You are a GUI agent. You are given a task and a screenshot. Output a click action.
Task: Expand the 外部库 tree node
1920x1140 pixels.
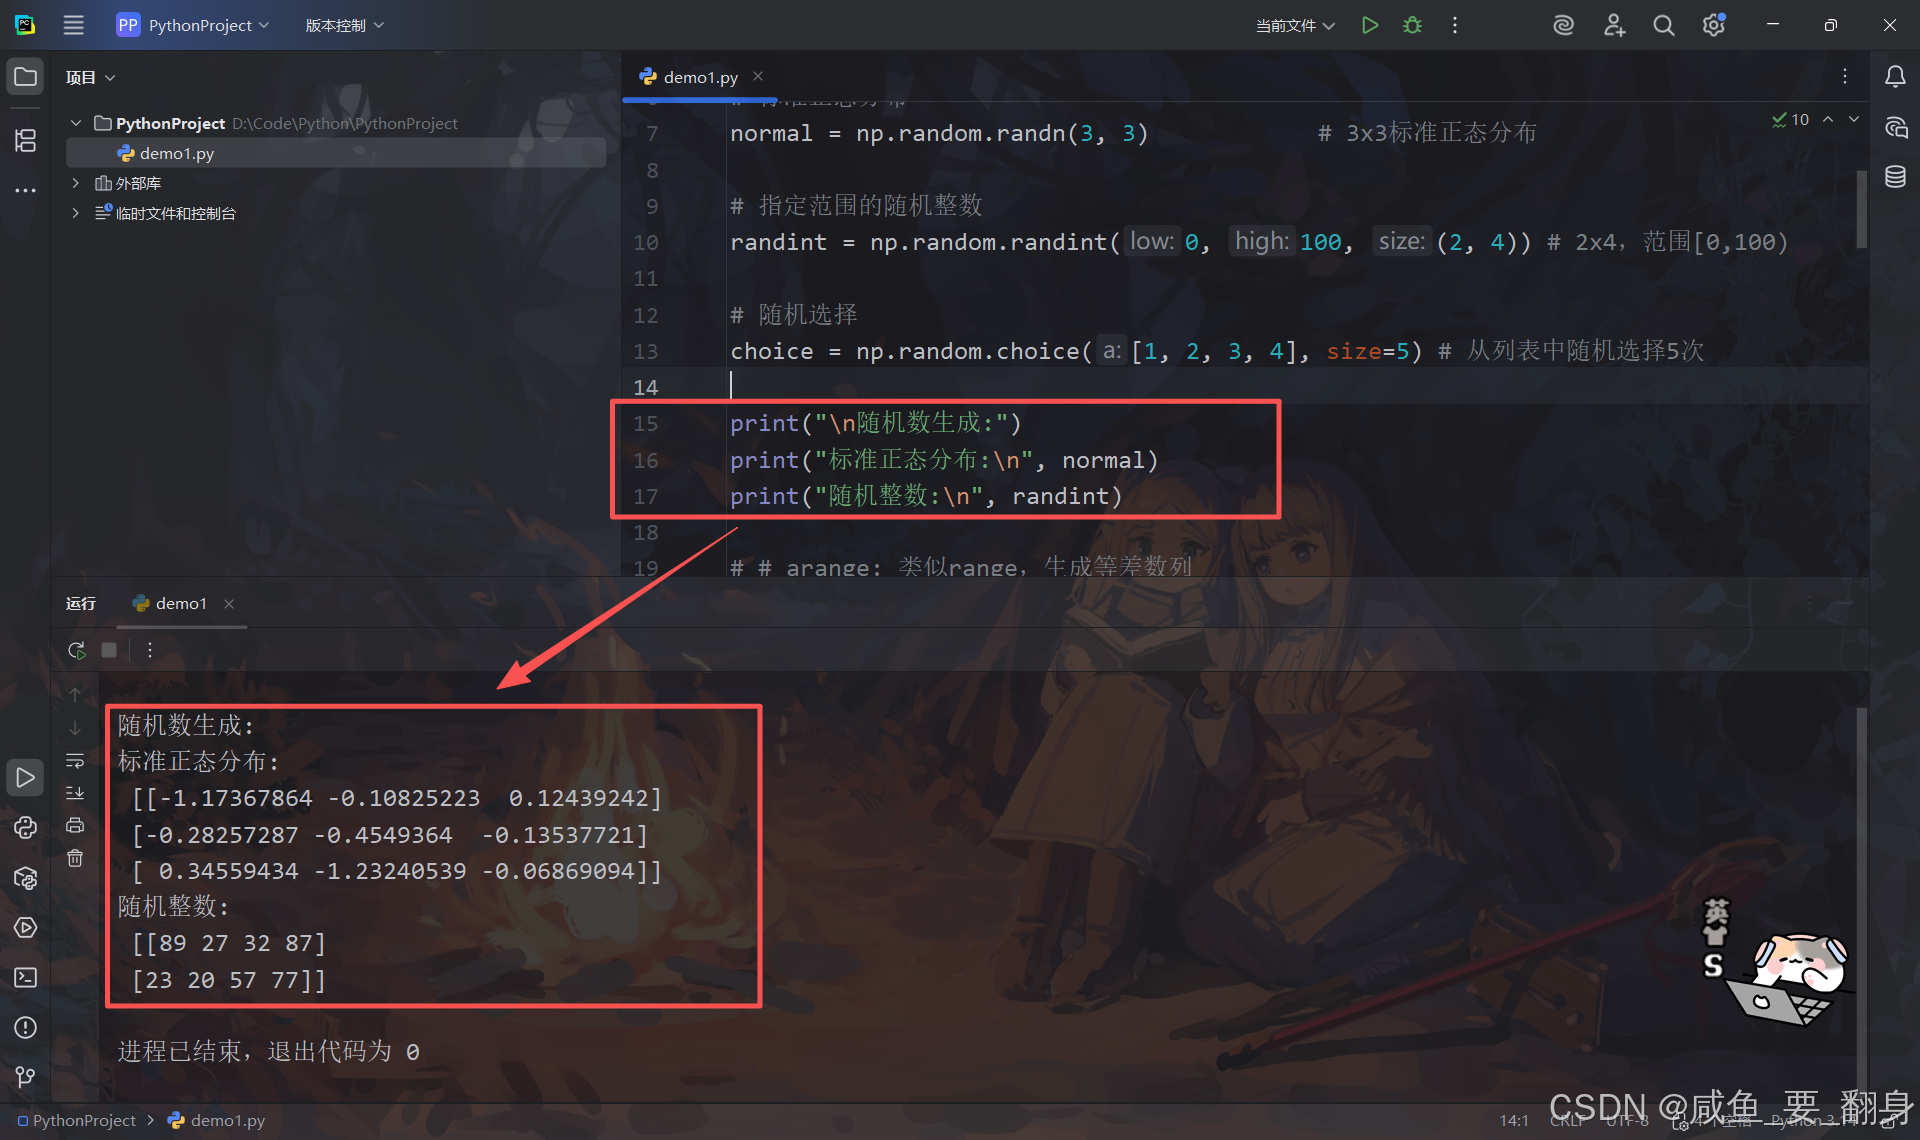coord(76,183)
